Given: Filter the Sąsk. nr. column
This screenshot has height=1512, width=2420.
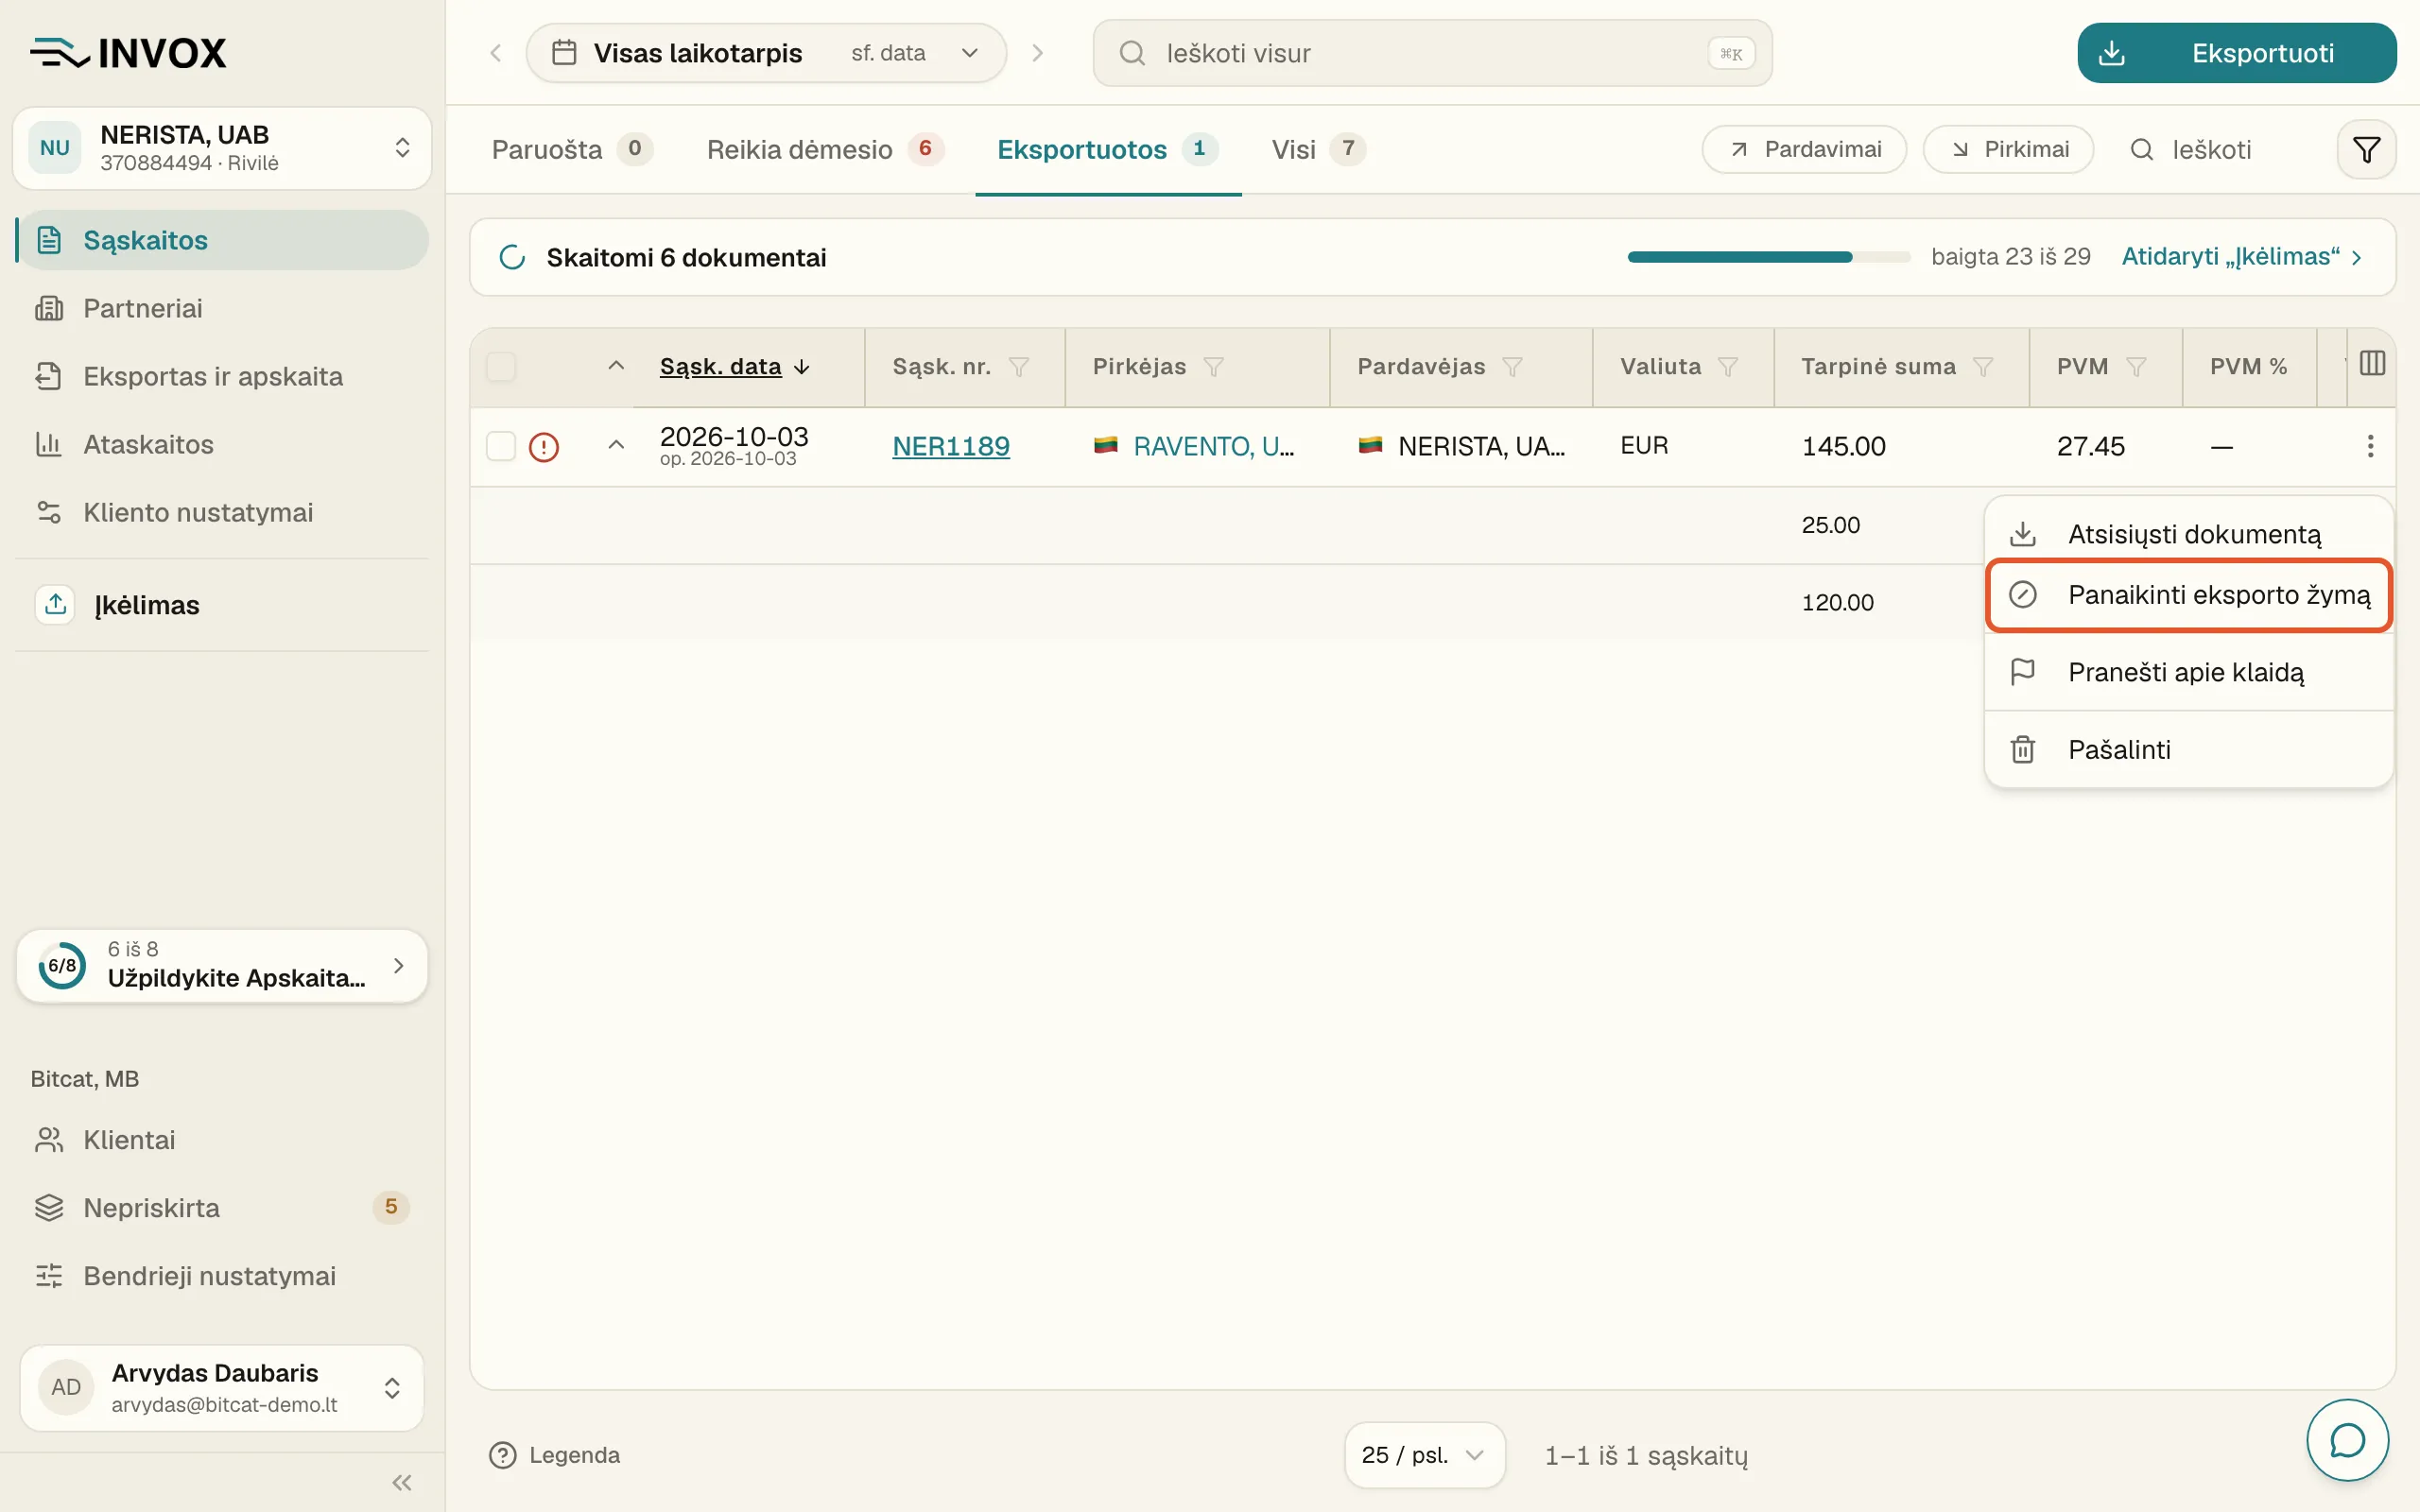Looking at the screenshot, I should [1019, 367].
